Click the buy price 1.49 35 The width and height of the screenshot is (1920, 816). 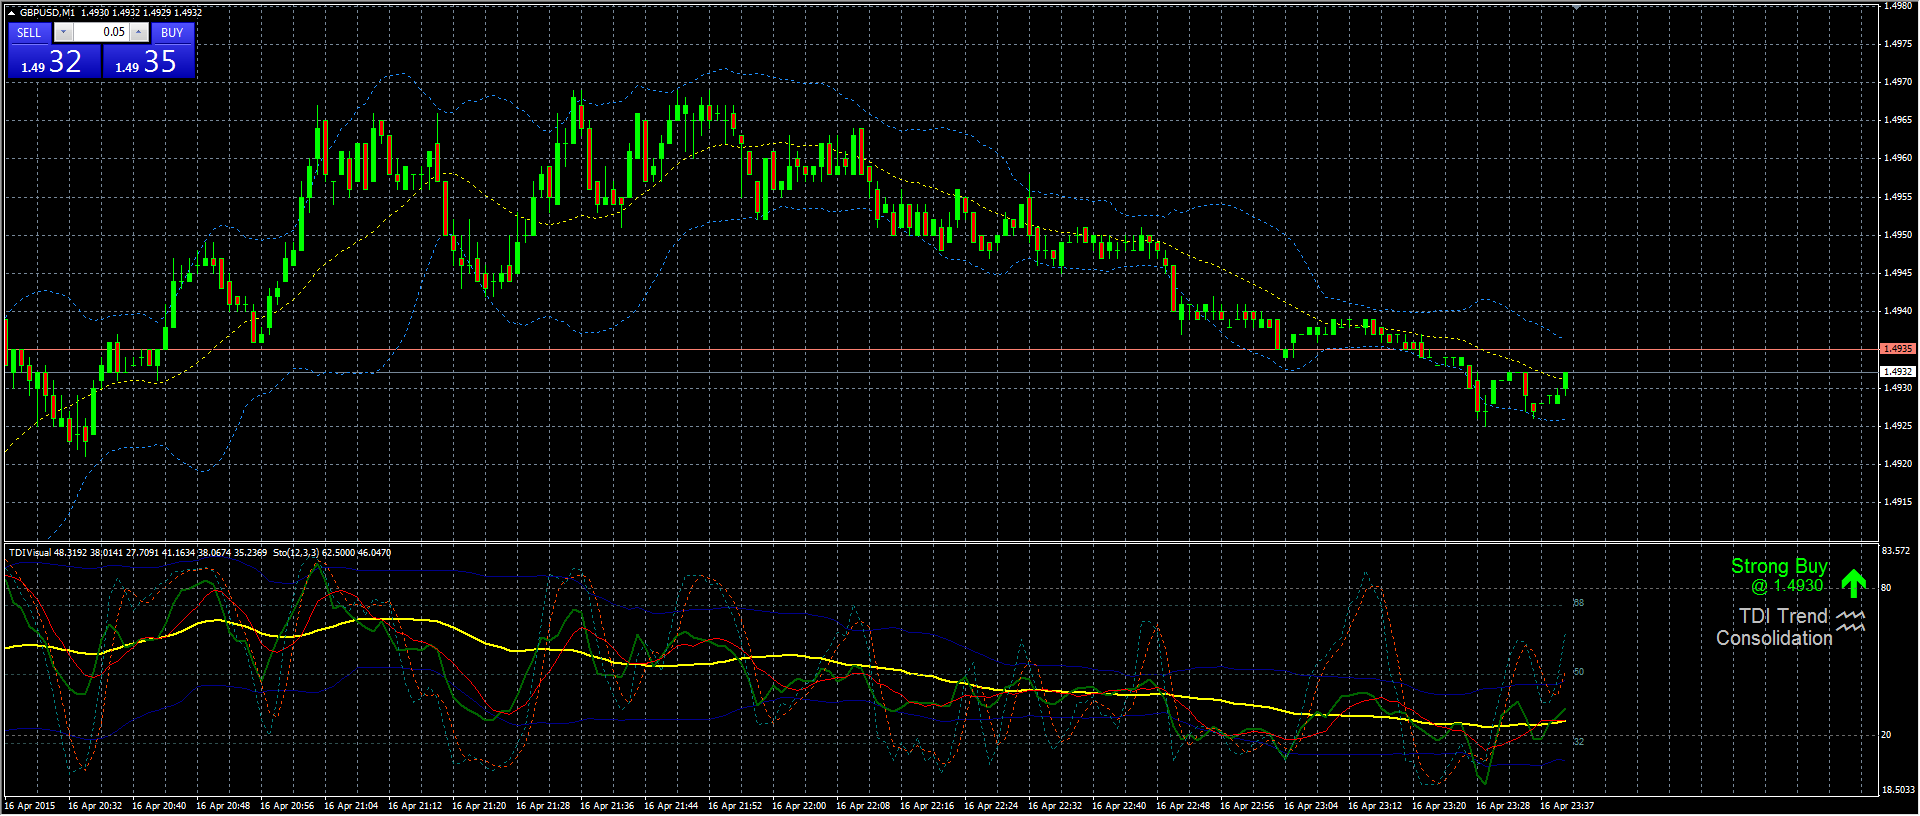tap(148, 61)
